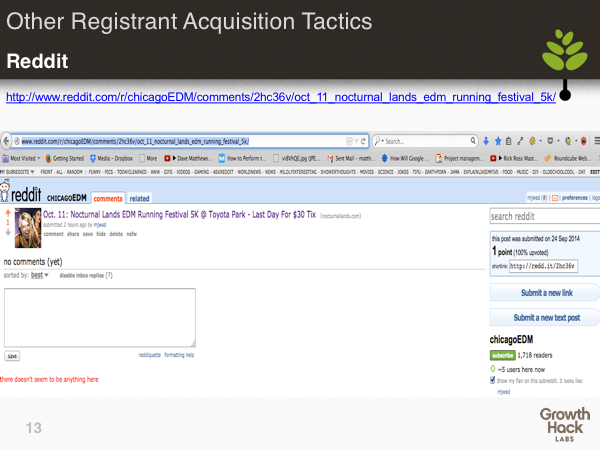
Task: Click the magnifier icon in browser search box
Action: pos(473,141)
